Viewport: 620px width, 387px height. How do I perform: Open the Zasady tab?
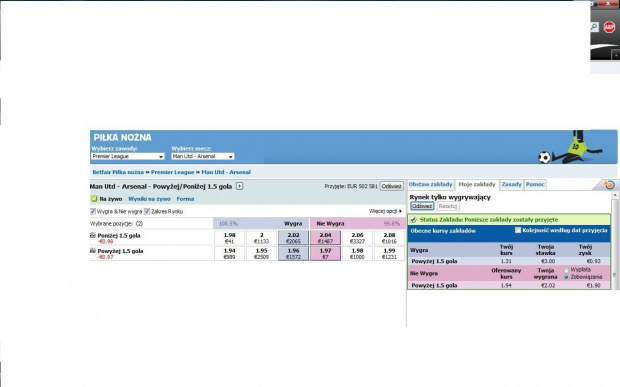coord(512,185)
